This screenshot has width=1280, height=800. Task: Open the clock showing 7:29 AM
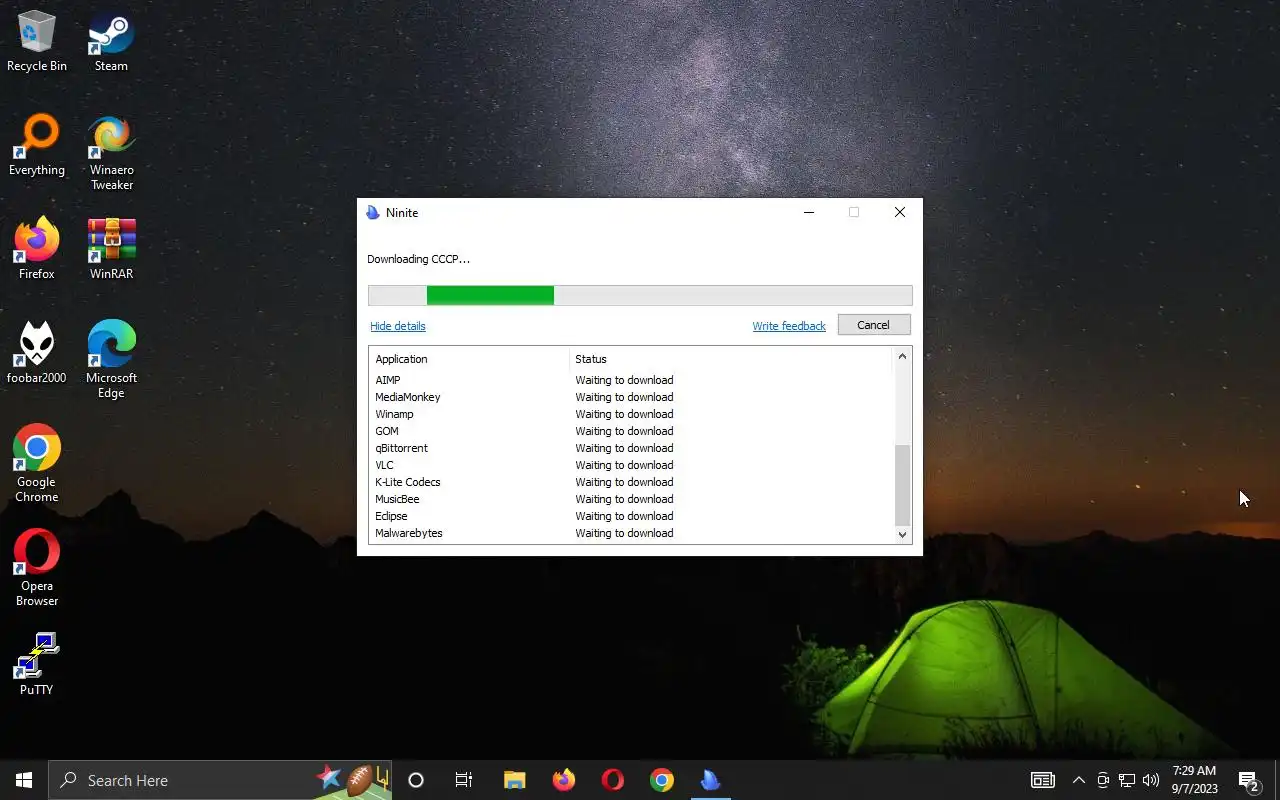[x=1194, y=780]
